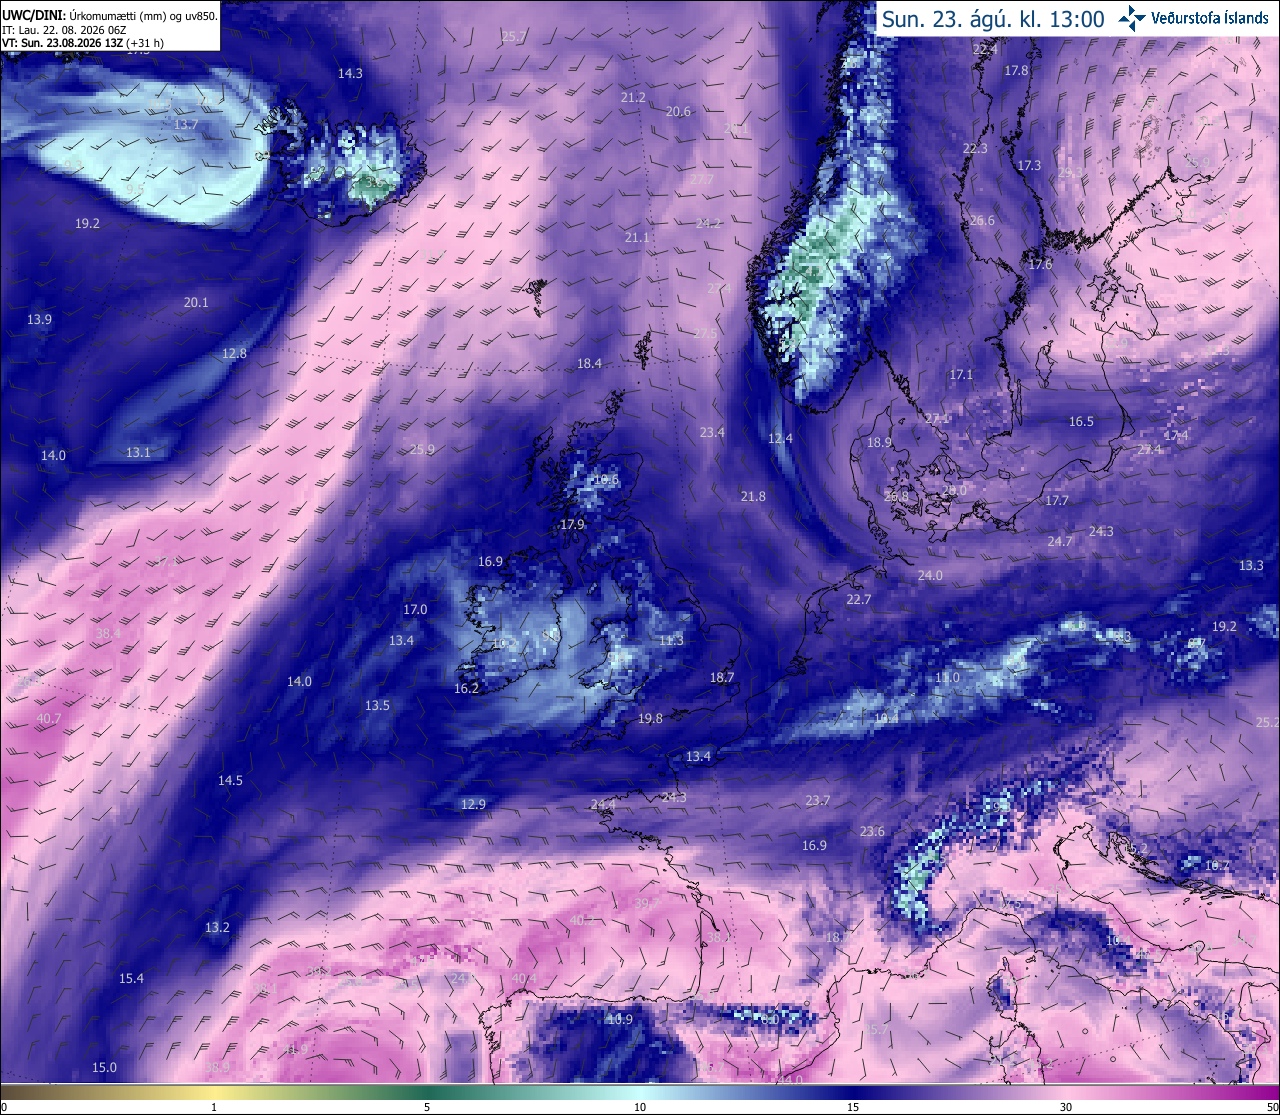Pick the dark blue region near 15 on the color scale
Viewport: 1280px width, 1115px height.
853,1091
